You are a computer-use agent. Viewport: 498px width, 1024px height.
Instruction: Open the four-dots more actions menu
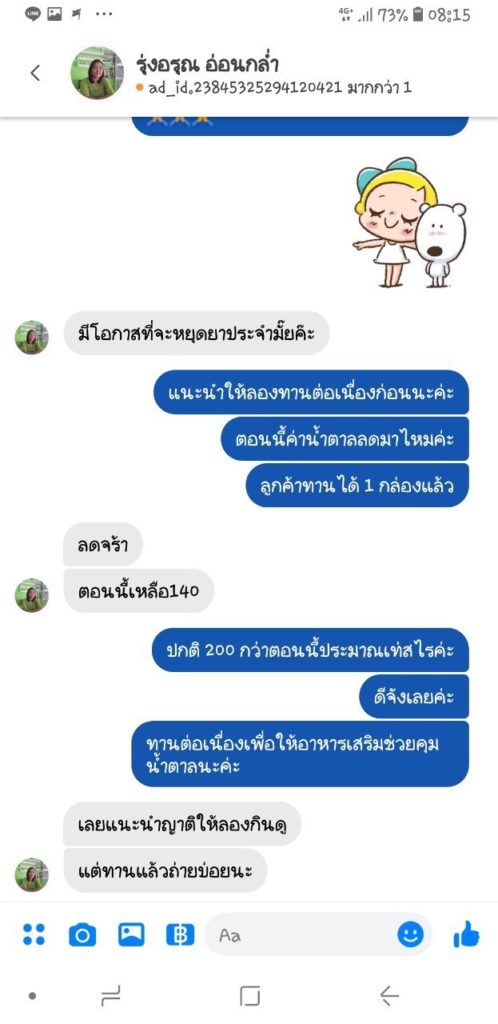tap(34, 935)
